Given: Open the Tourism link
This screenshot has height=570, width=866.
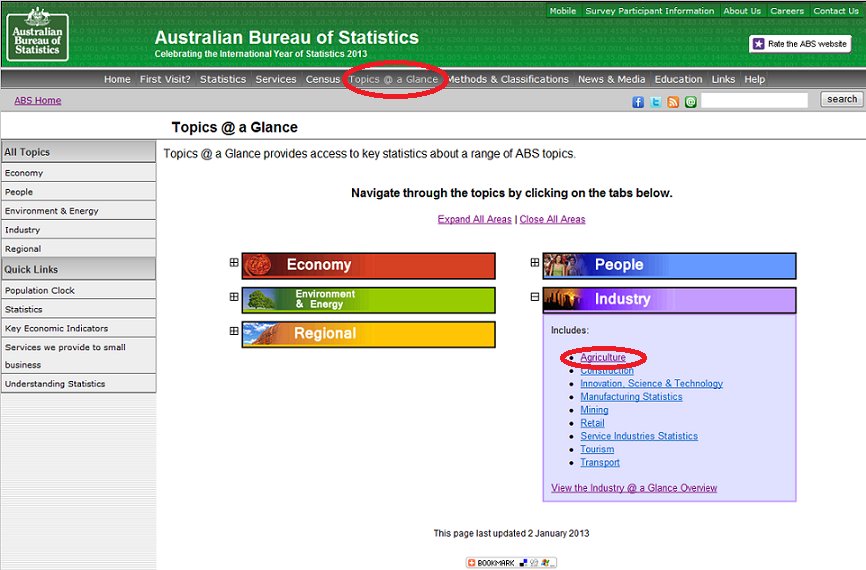Looking at the screenshot, I should tap(597, 449).
